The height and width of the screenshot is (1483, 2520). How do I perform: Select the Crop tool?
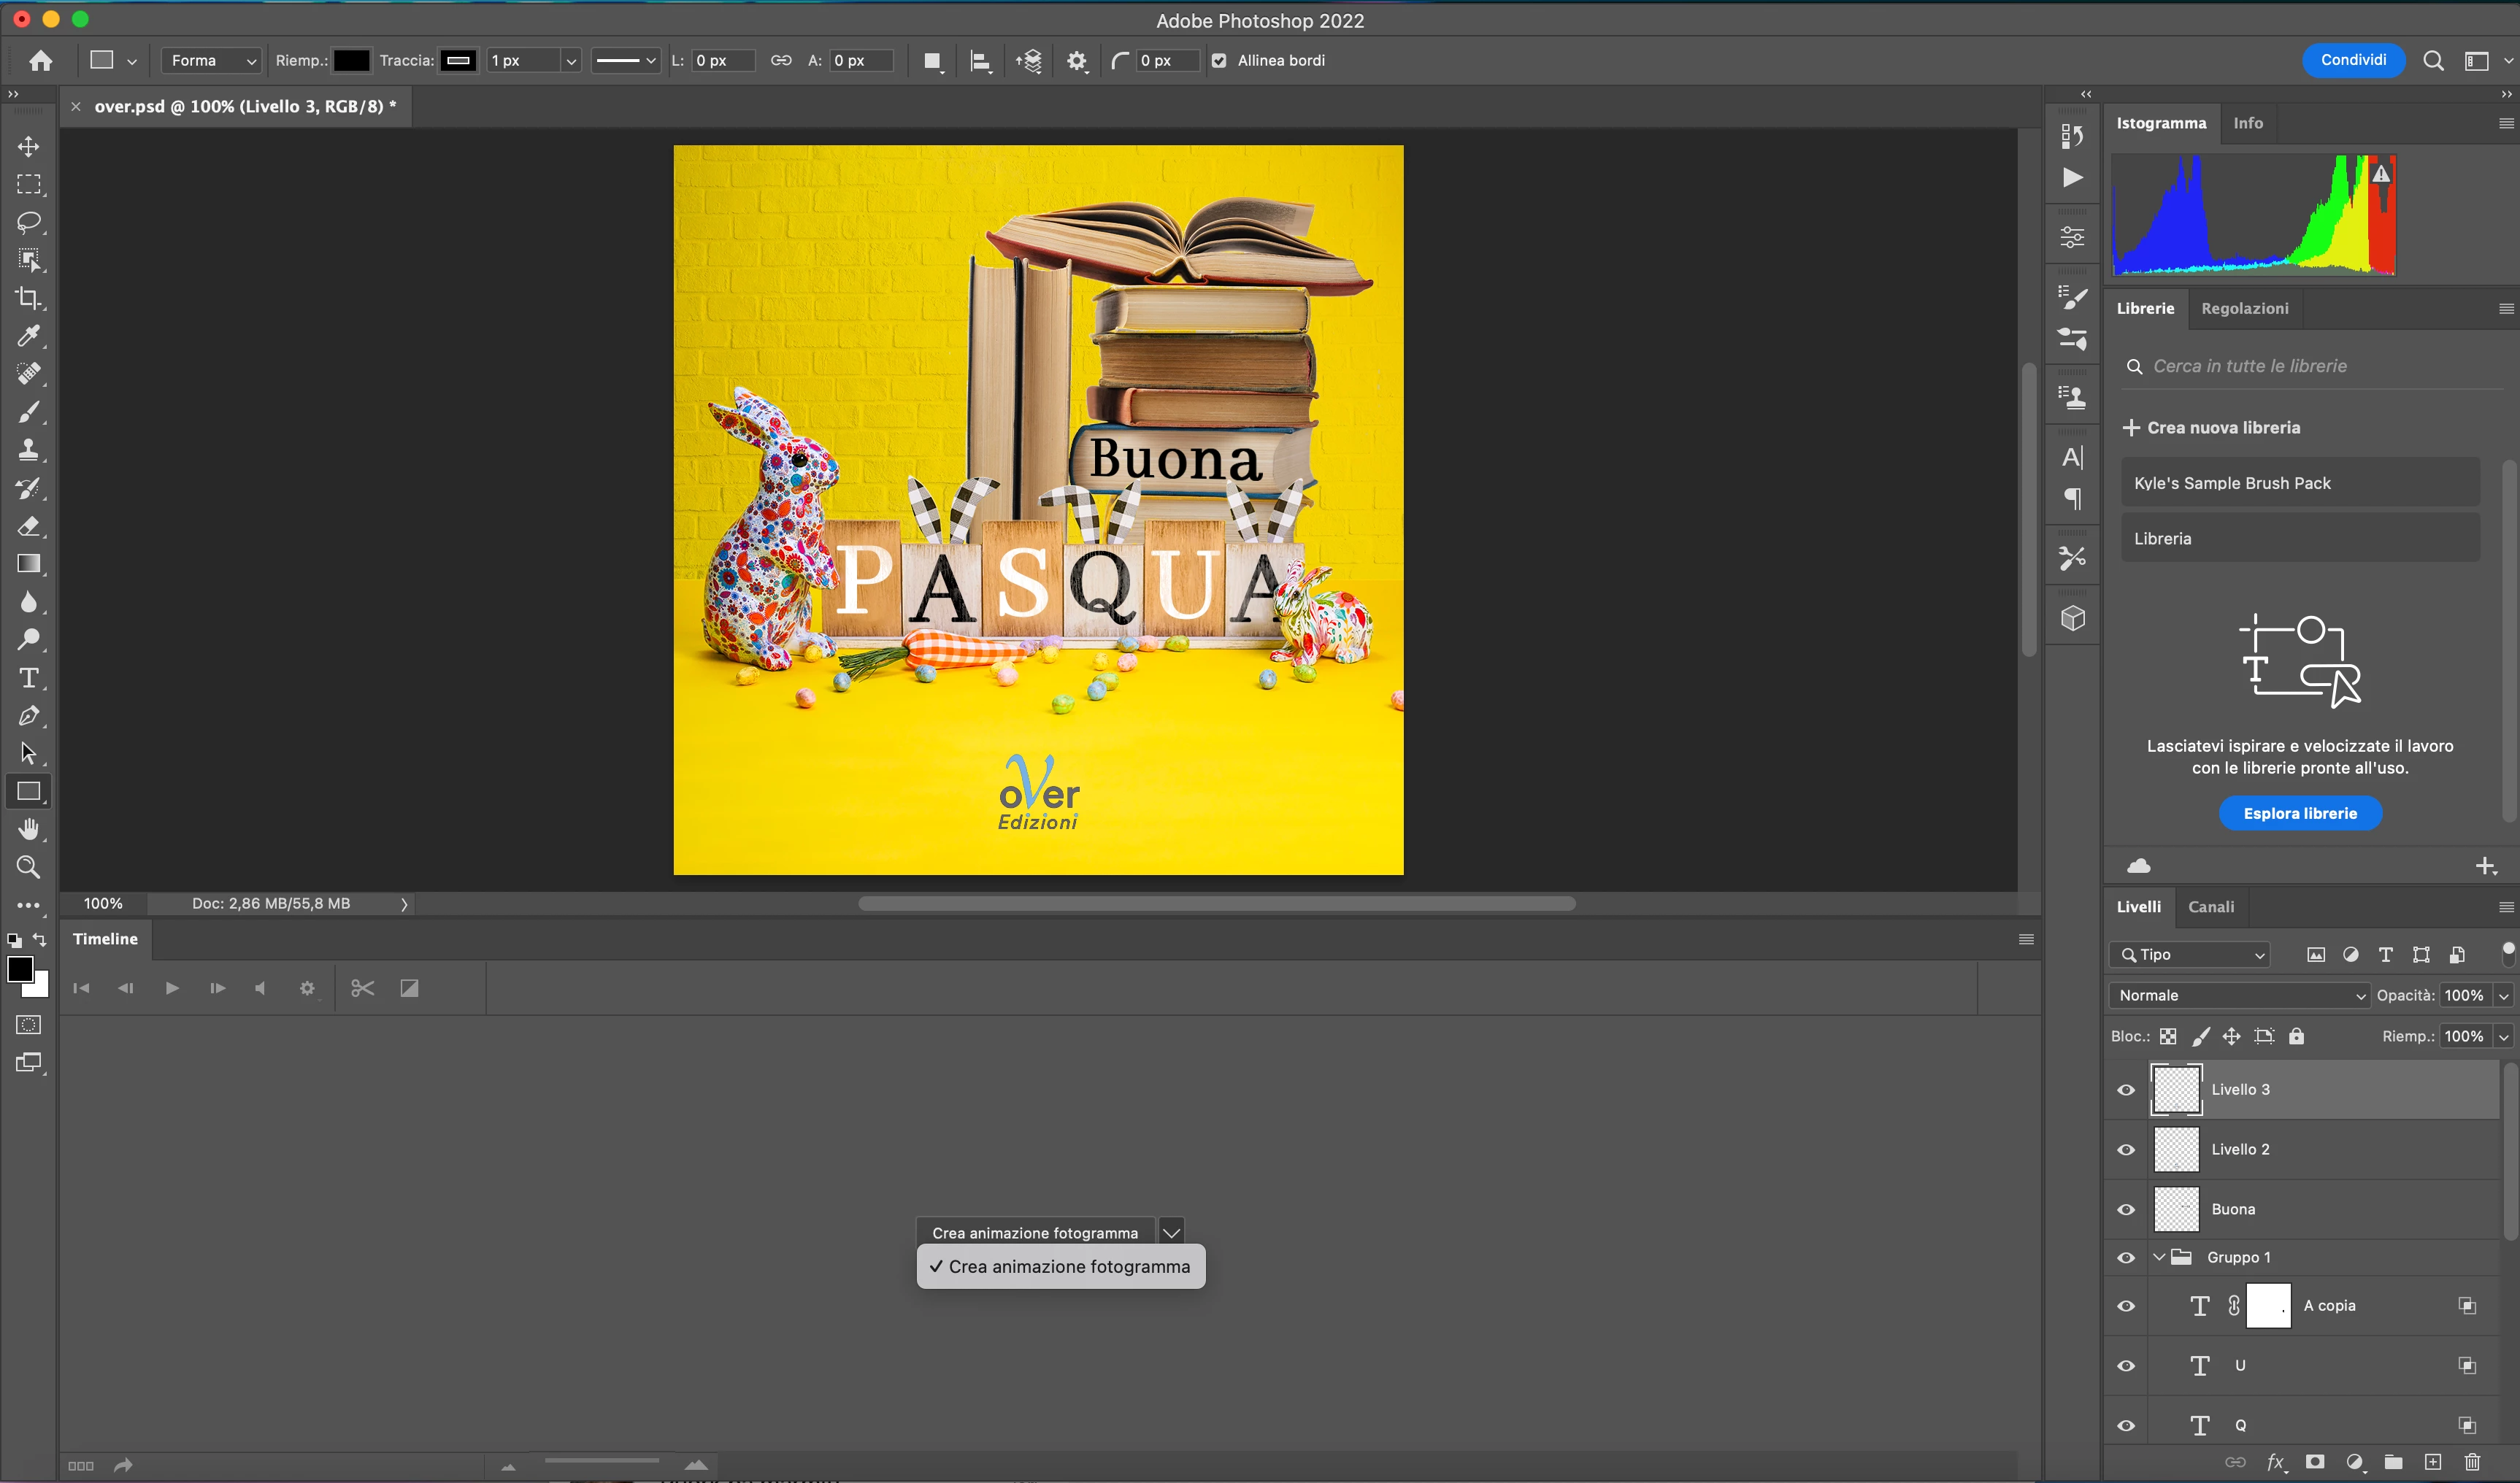click(x=28, y=298)
